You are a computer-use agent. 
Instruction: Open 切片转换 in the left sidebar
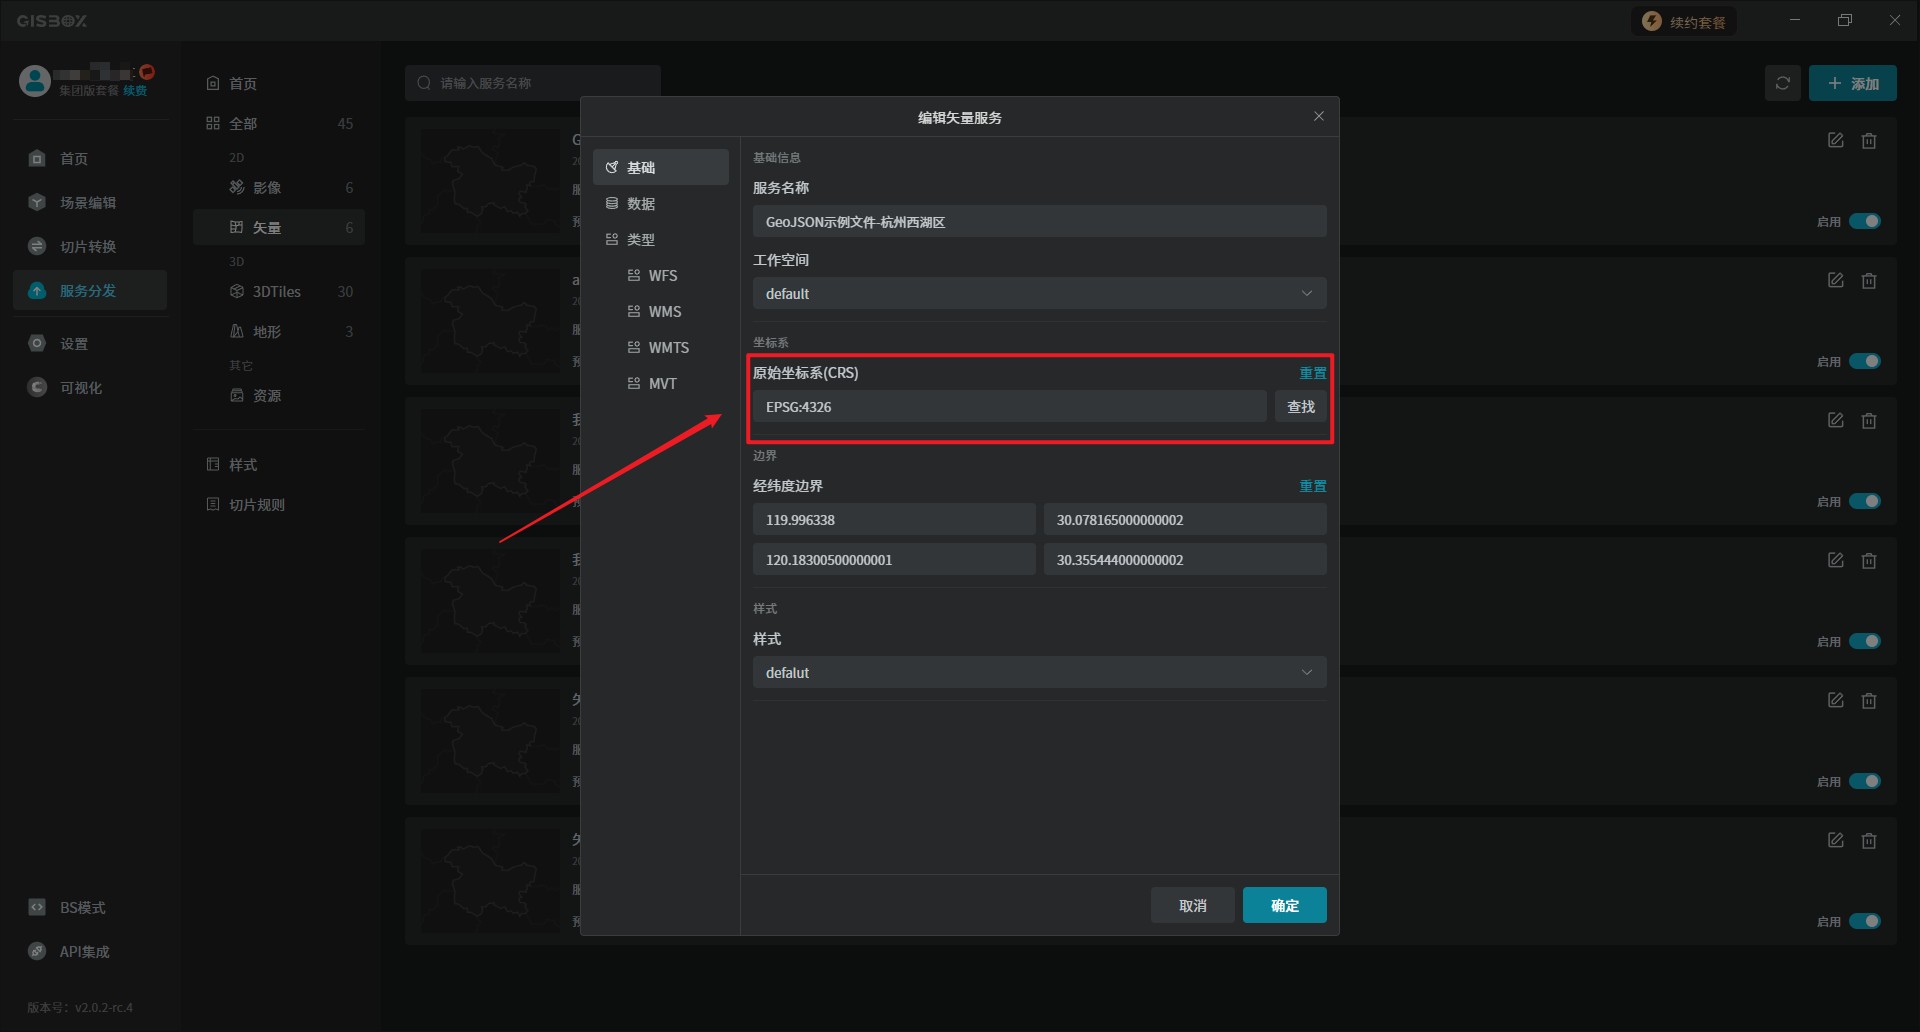[88, 247]
